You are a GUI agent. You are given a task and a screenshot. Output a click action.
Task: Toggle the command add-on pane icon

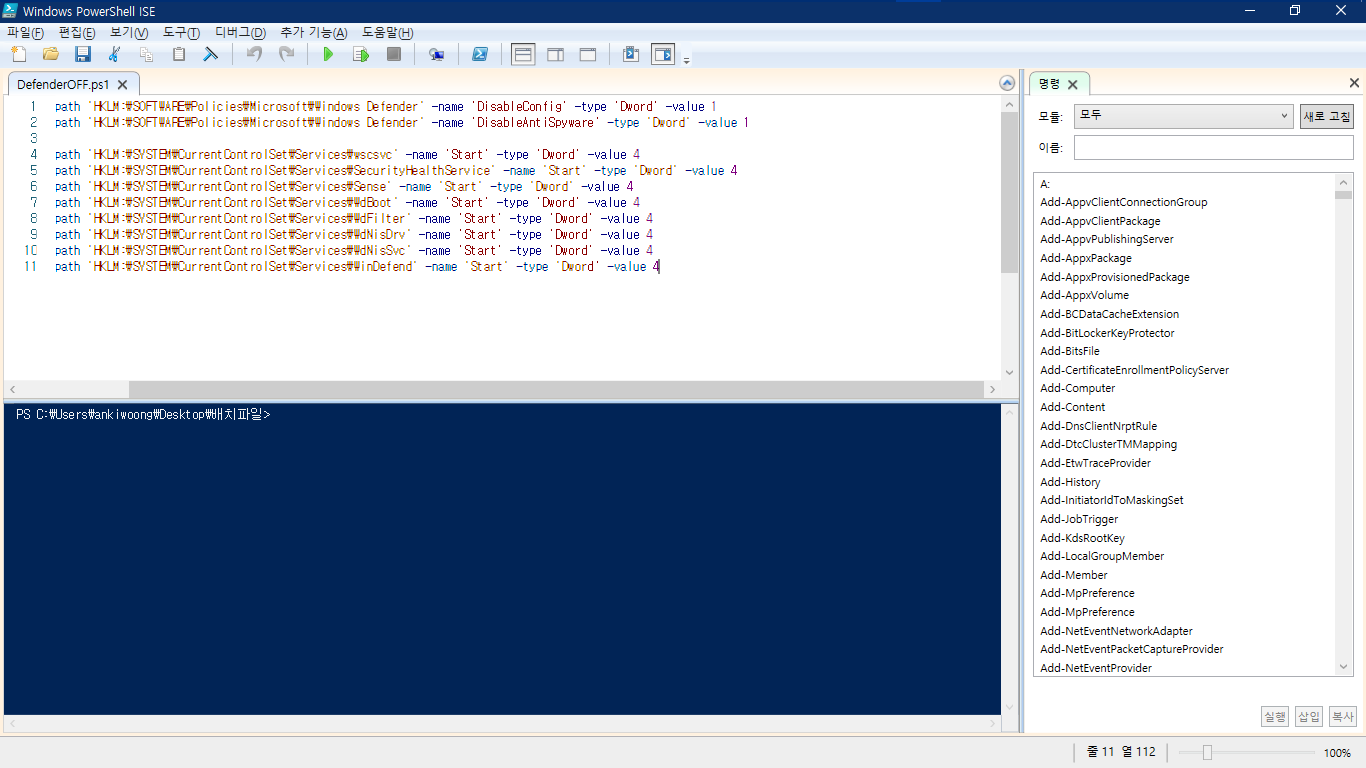(663, 54)
